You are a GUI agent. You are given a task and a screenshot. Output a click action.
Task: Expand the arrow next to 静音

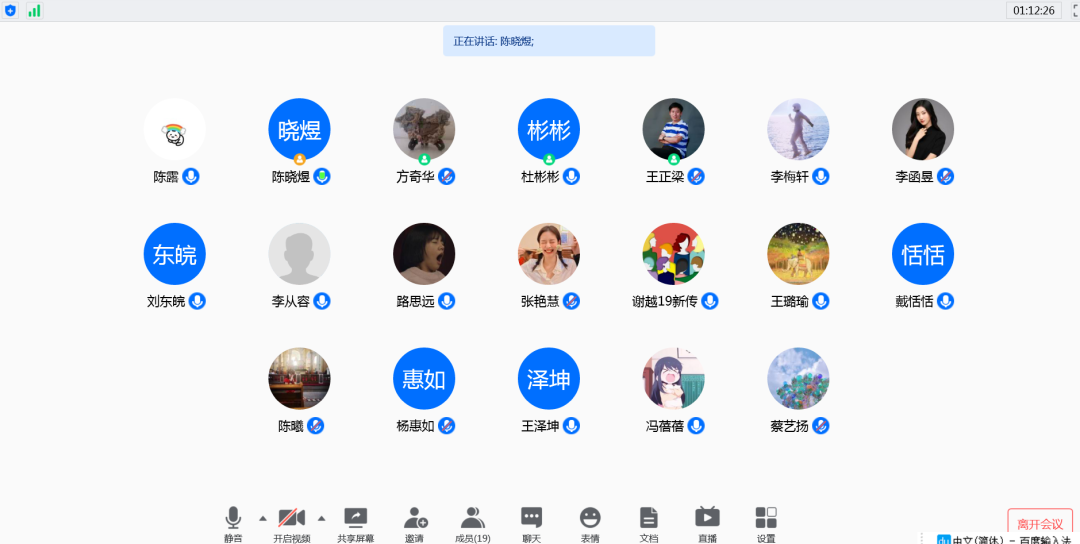point(263,518)
